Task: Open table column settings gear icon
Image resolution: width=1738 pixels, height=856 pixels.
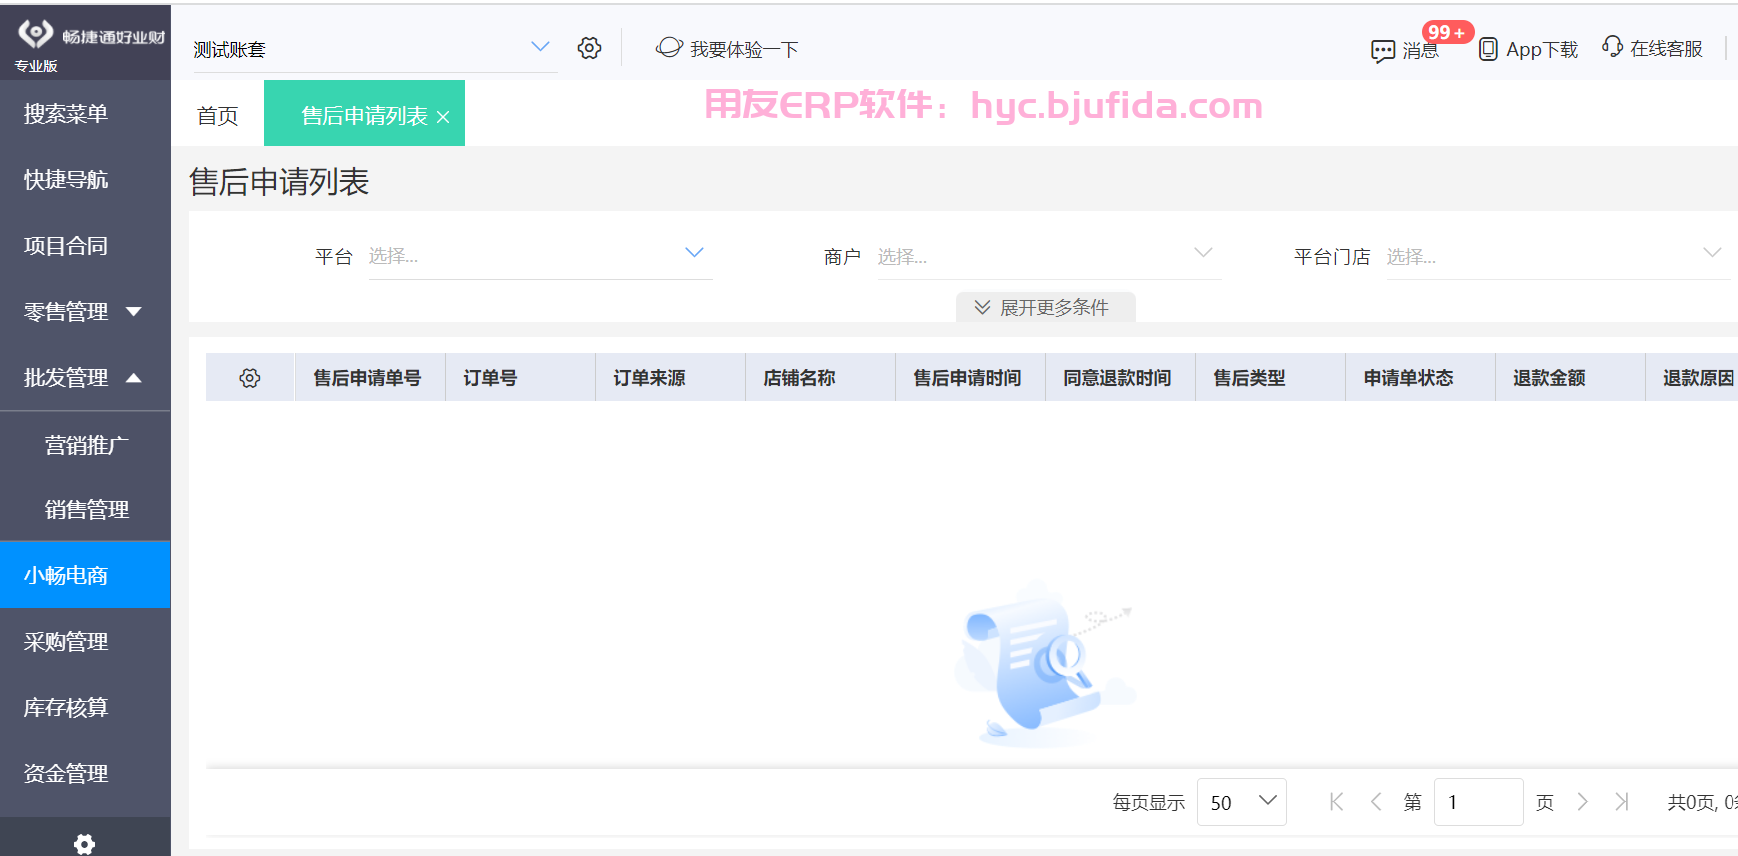Action: 250,378
